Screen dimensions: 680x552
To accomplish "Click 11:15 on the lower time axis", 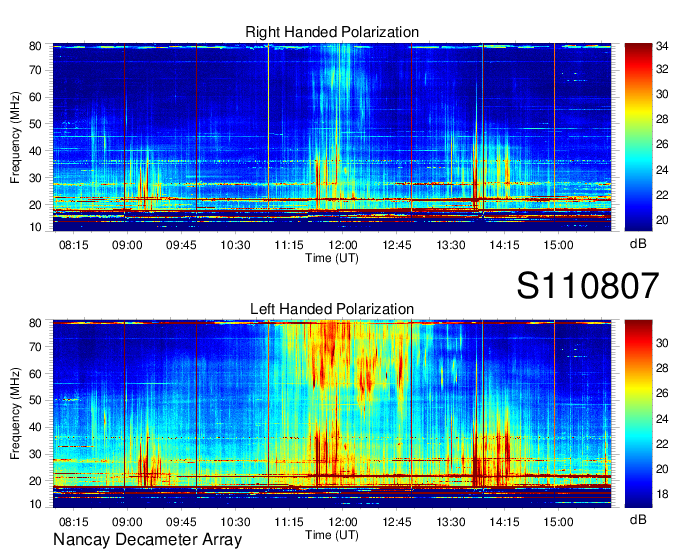I will tap(289, 522).
